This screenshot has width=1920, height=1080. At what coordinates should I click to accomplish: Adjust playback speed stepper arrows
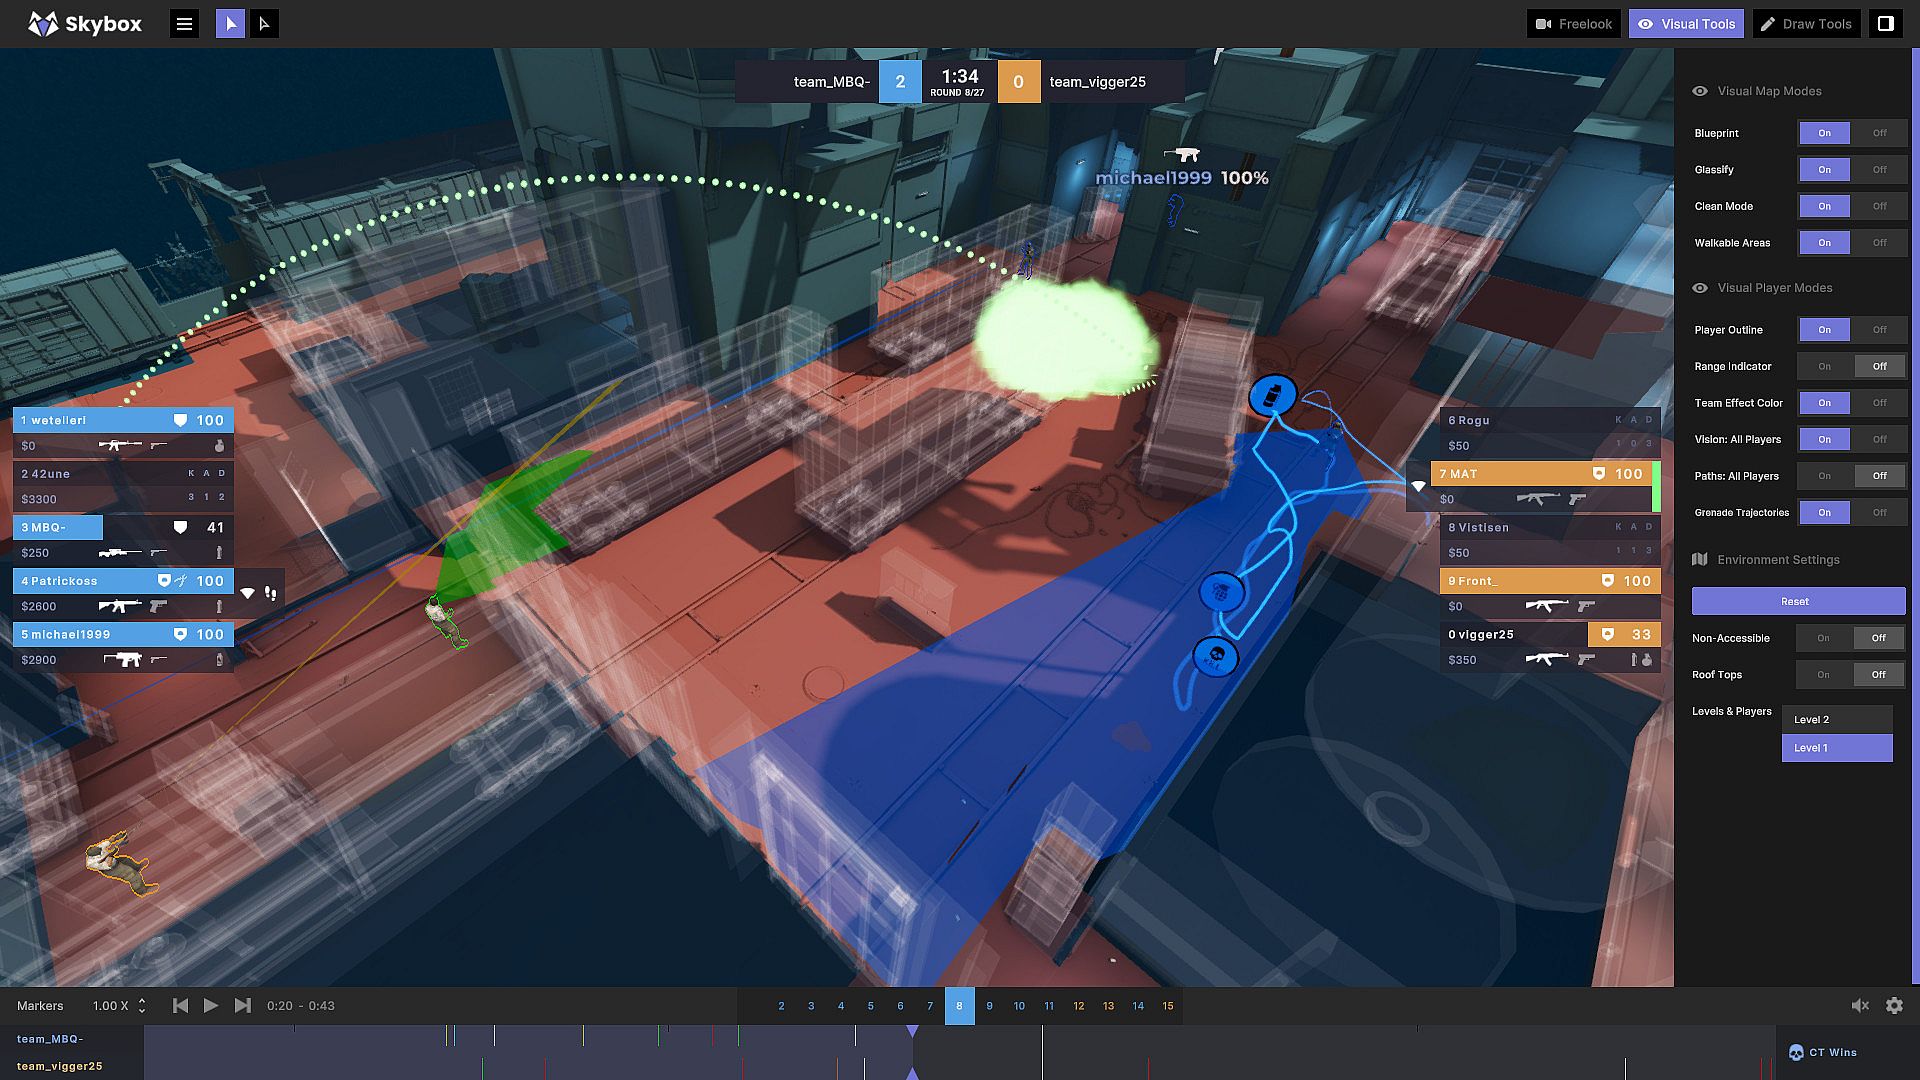coord(142,1006)
